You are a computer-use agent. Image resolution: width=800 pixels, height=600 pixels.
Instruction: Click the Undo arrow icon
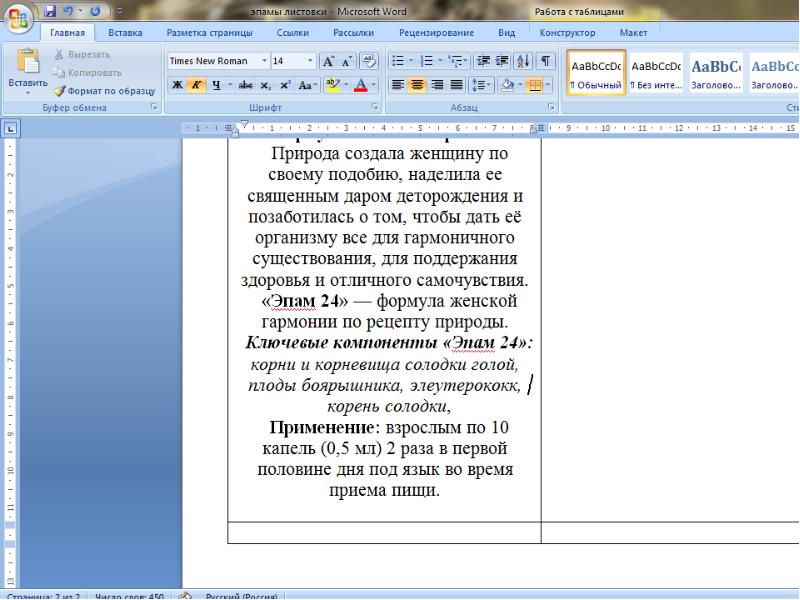tap(69, 11)
